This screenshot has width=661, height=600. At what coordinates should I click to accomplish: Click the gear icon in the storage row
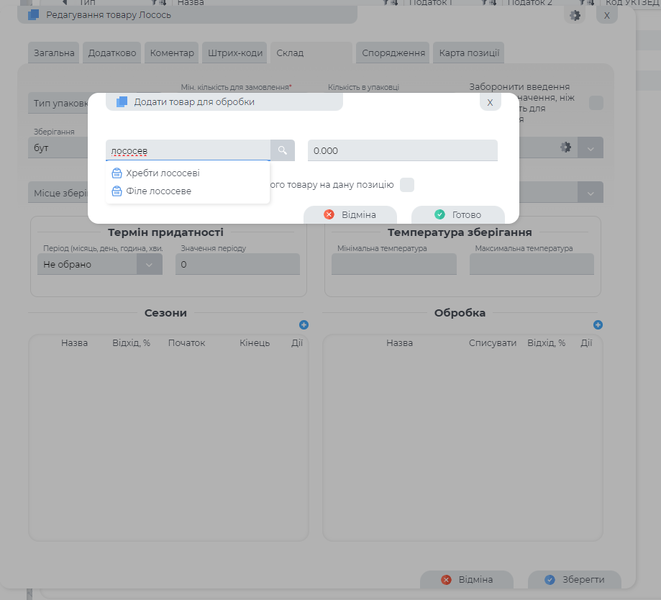click(x=566, y=147)
